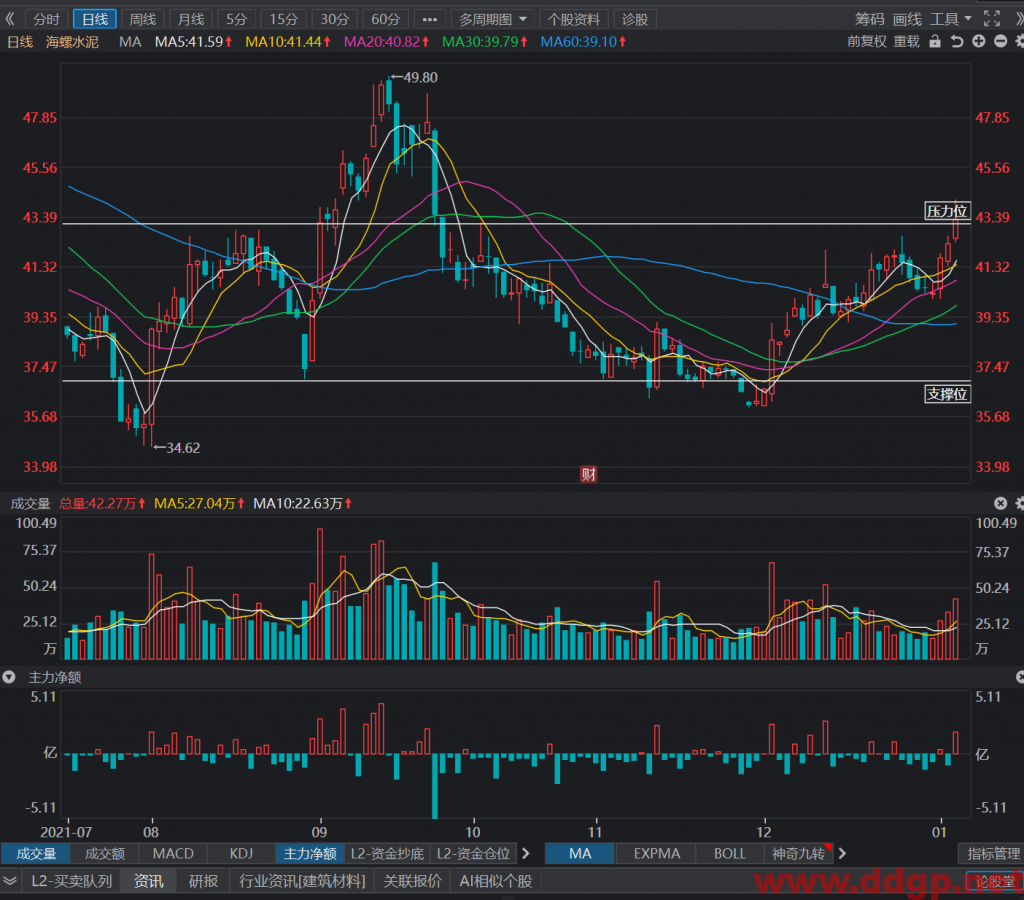Viewport: 1024px width, 900px height.
Task: Open the 工具 dropdown menu
Action: click(950, 19)
